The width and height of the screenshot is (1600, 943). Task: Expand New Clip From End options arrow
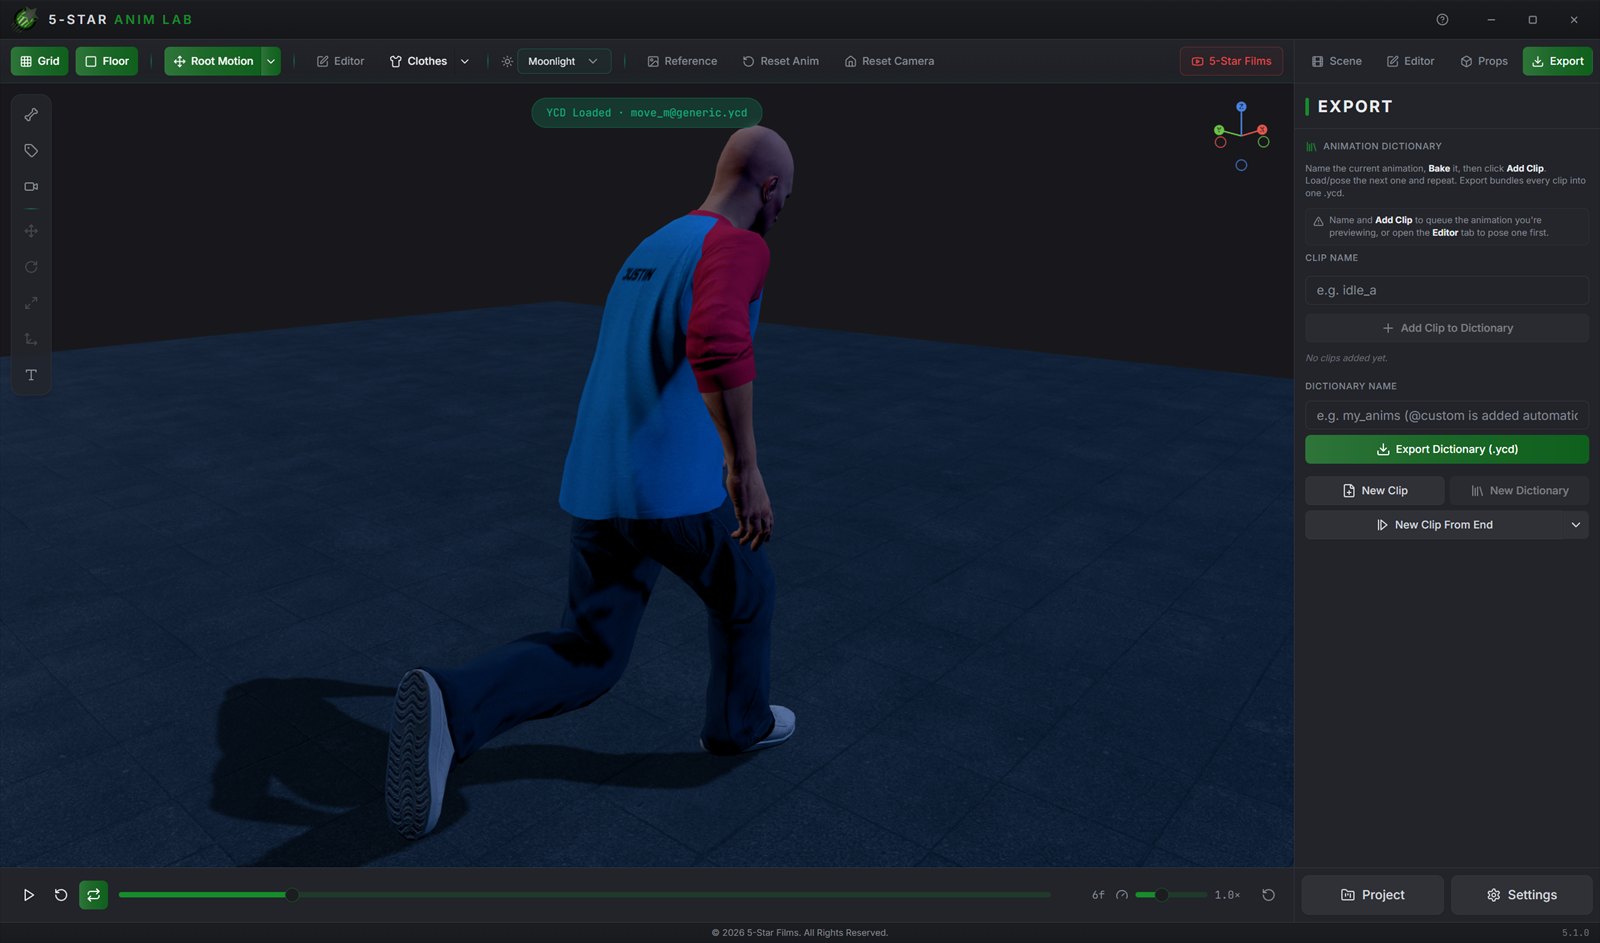pos(1576,525)
